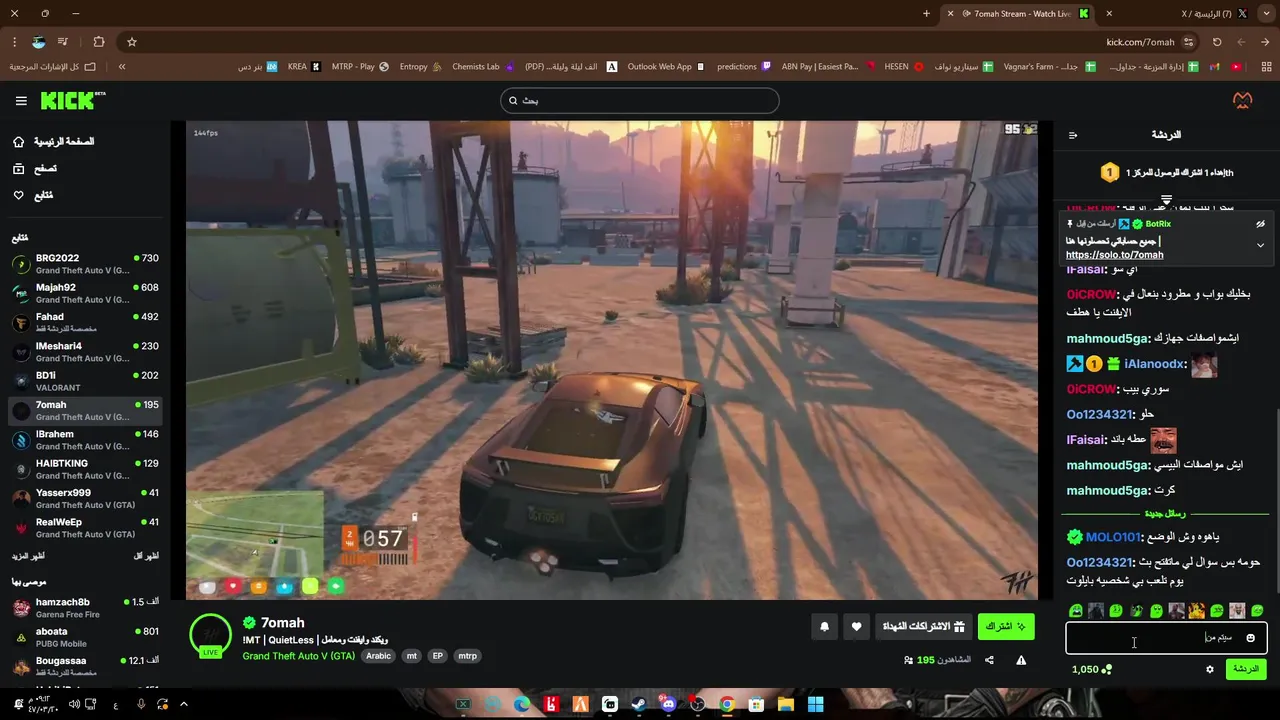Expand following list with أظهر المزيد

point(28,556)
